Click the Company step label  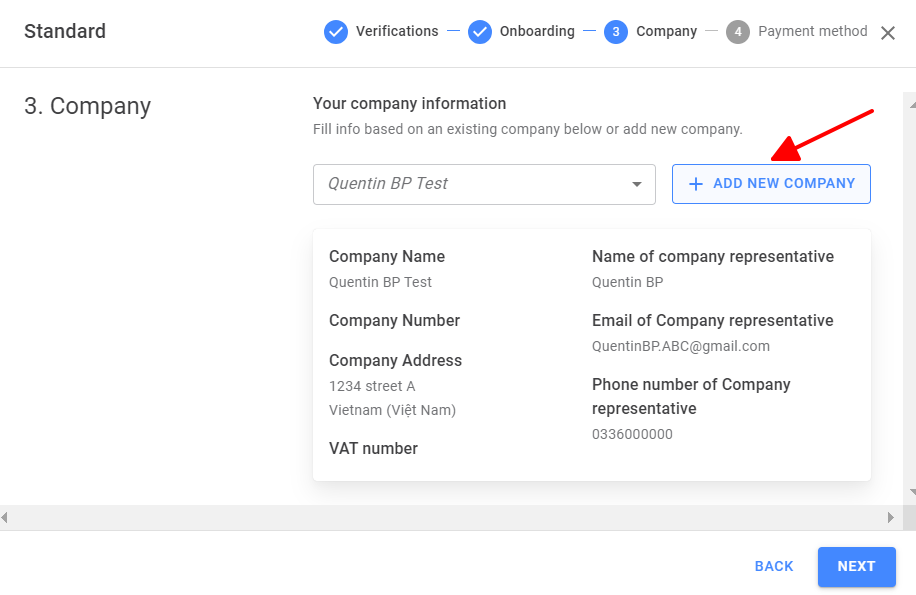(x=667, y=31)
